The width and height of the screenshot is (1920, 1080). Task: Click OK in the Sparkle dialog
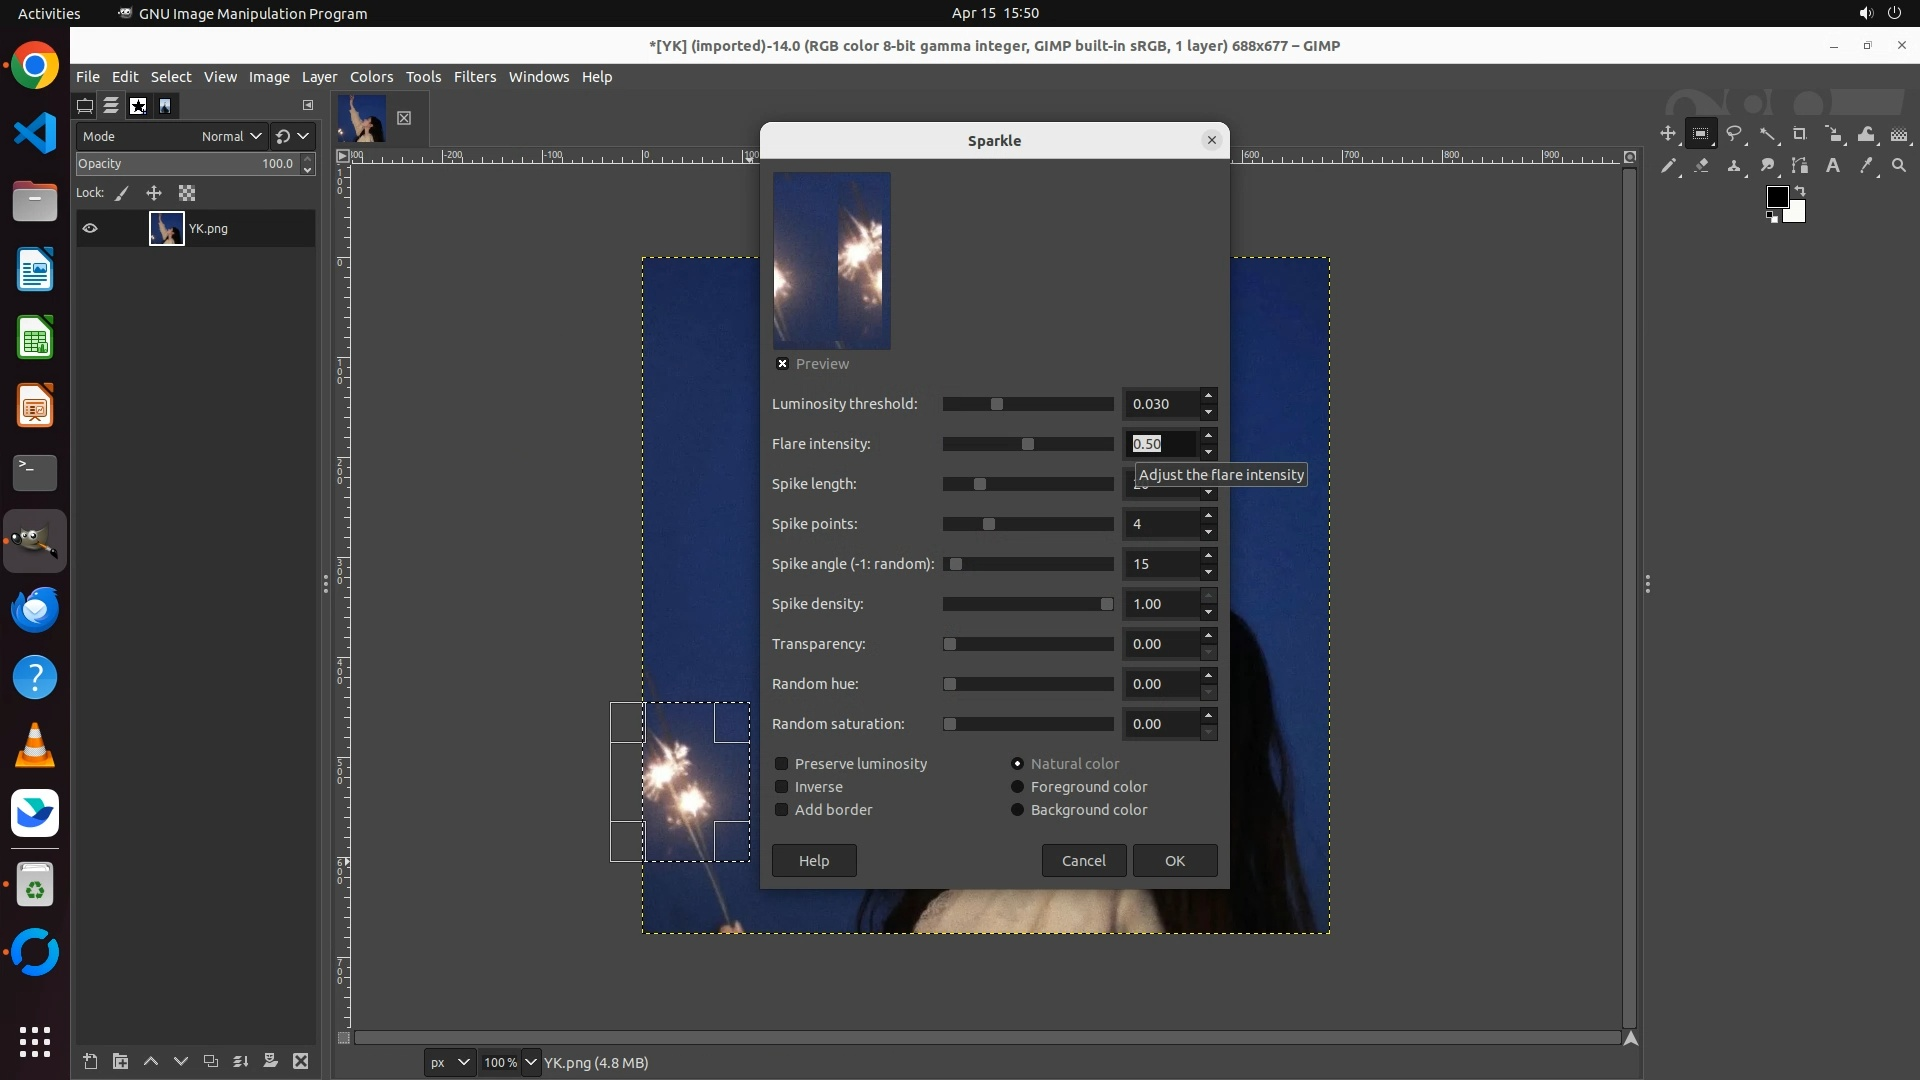click(1174, 861)
